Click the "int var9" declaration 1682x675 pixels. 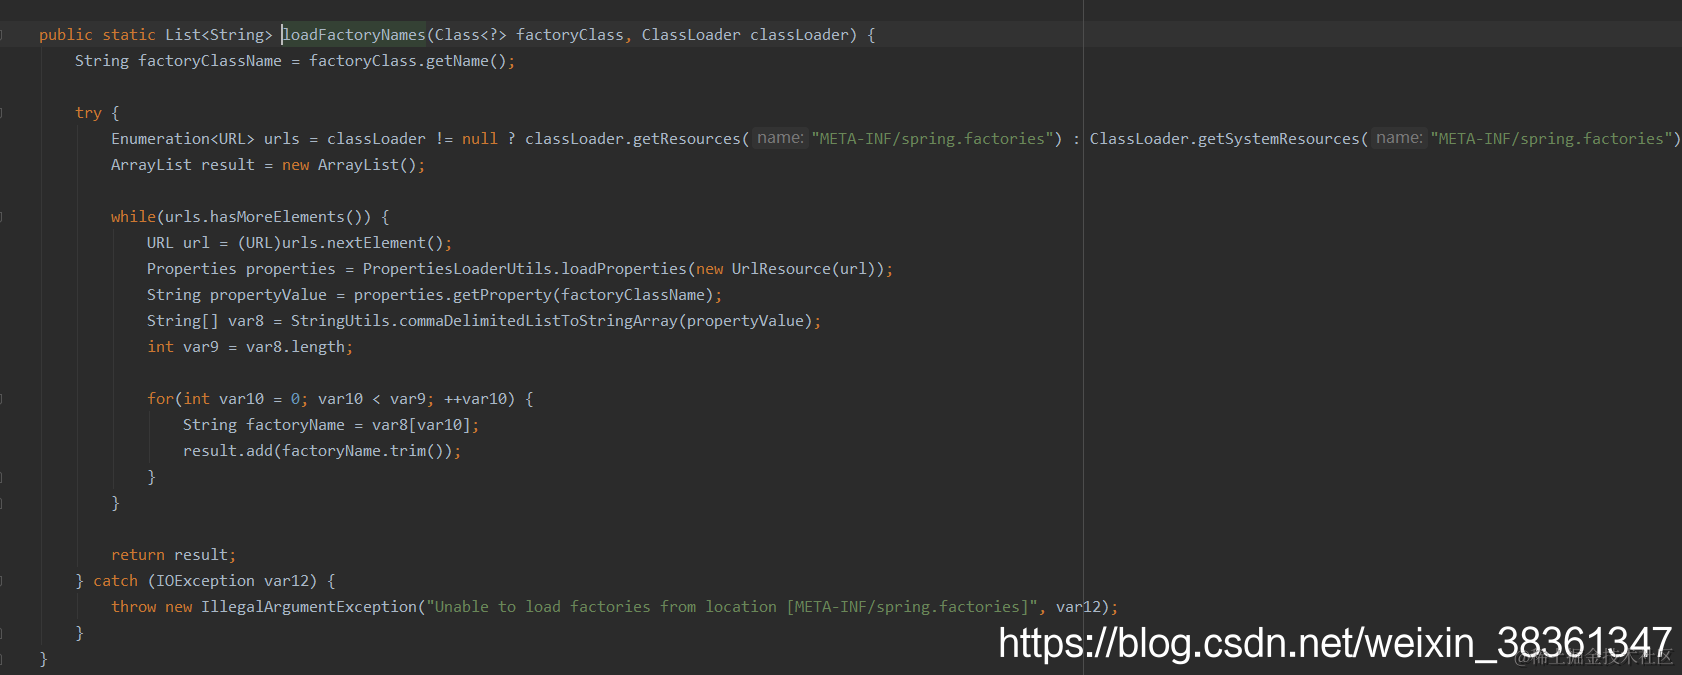[183, 347]
